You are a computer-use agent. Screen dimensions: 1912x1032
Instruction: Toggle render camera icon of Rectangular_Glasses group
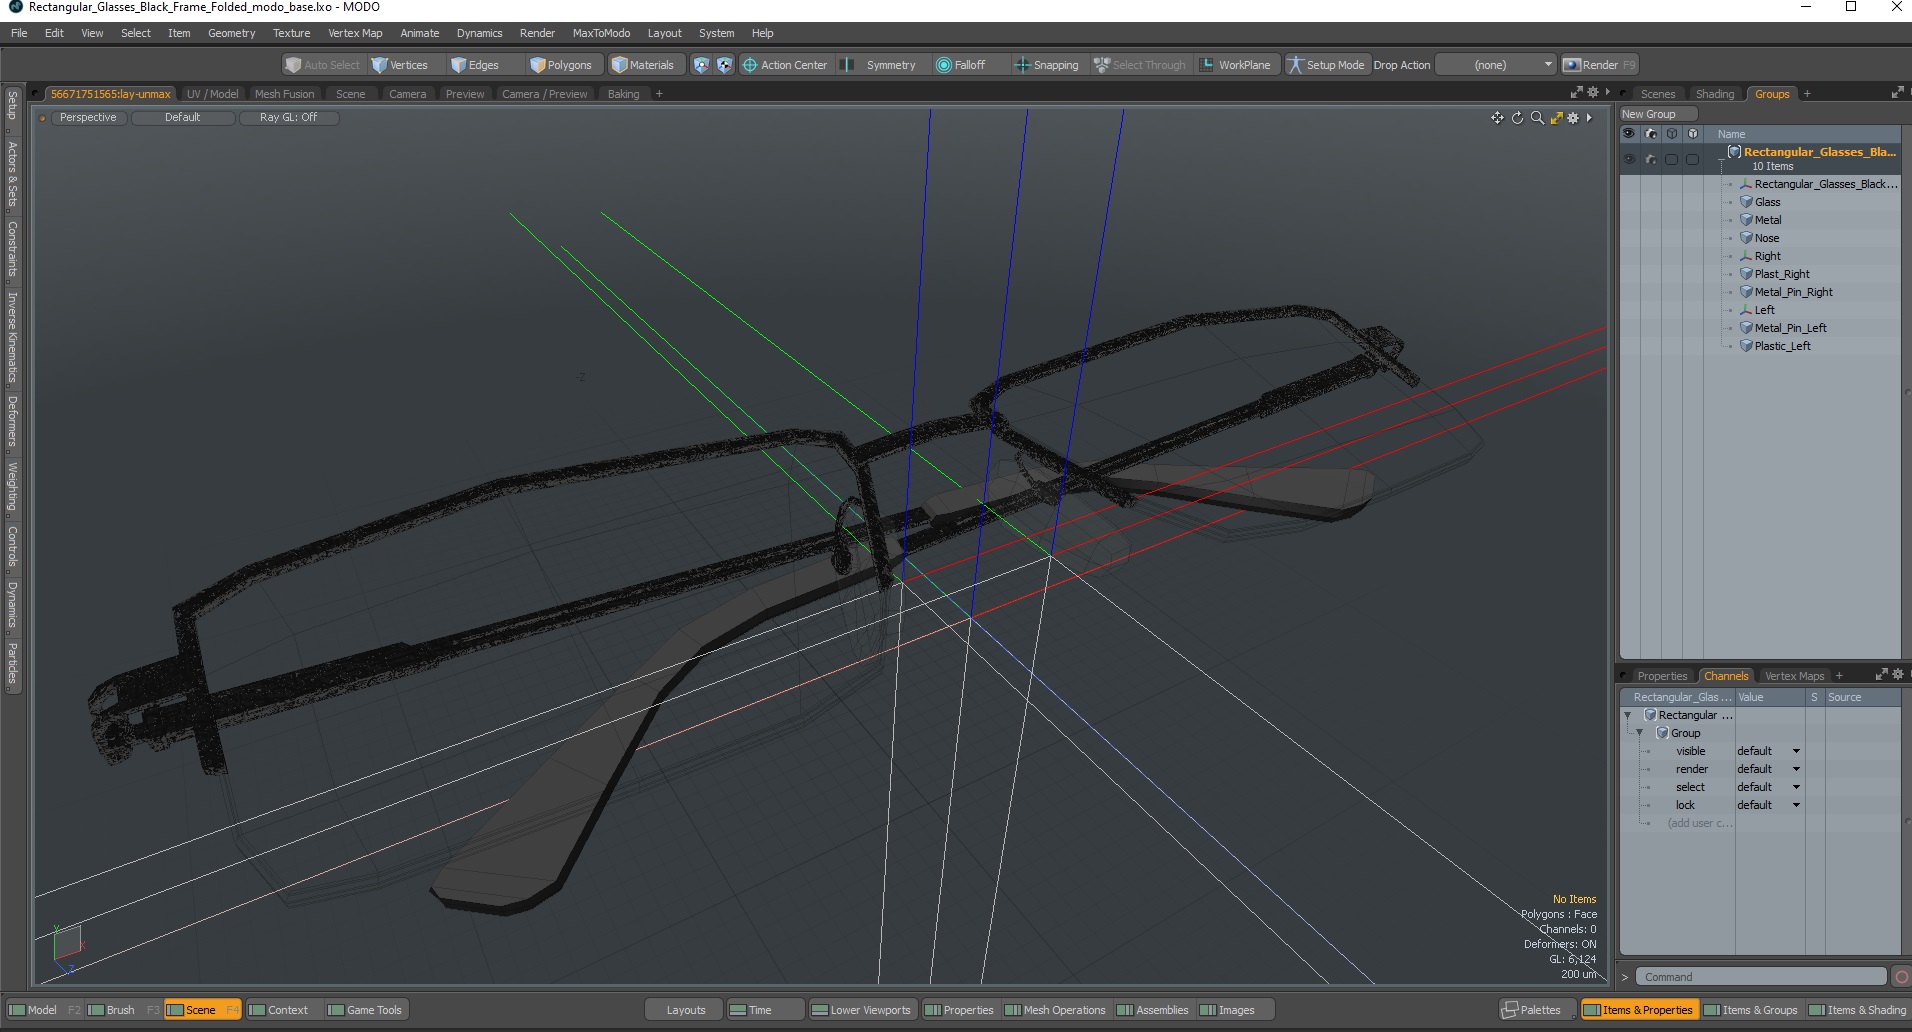(1651, 159)
